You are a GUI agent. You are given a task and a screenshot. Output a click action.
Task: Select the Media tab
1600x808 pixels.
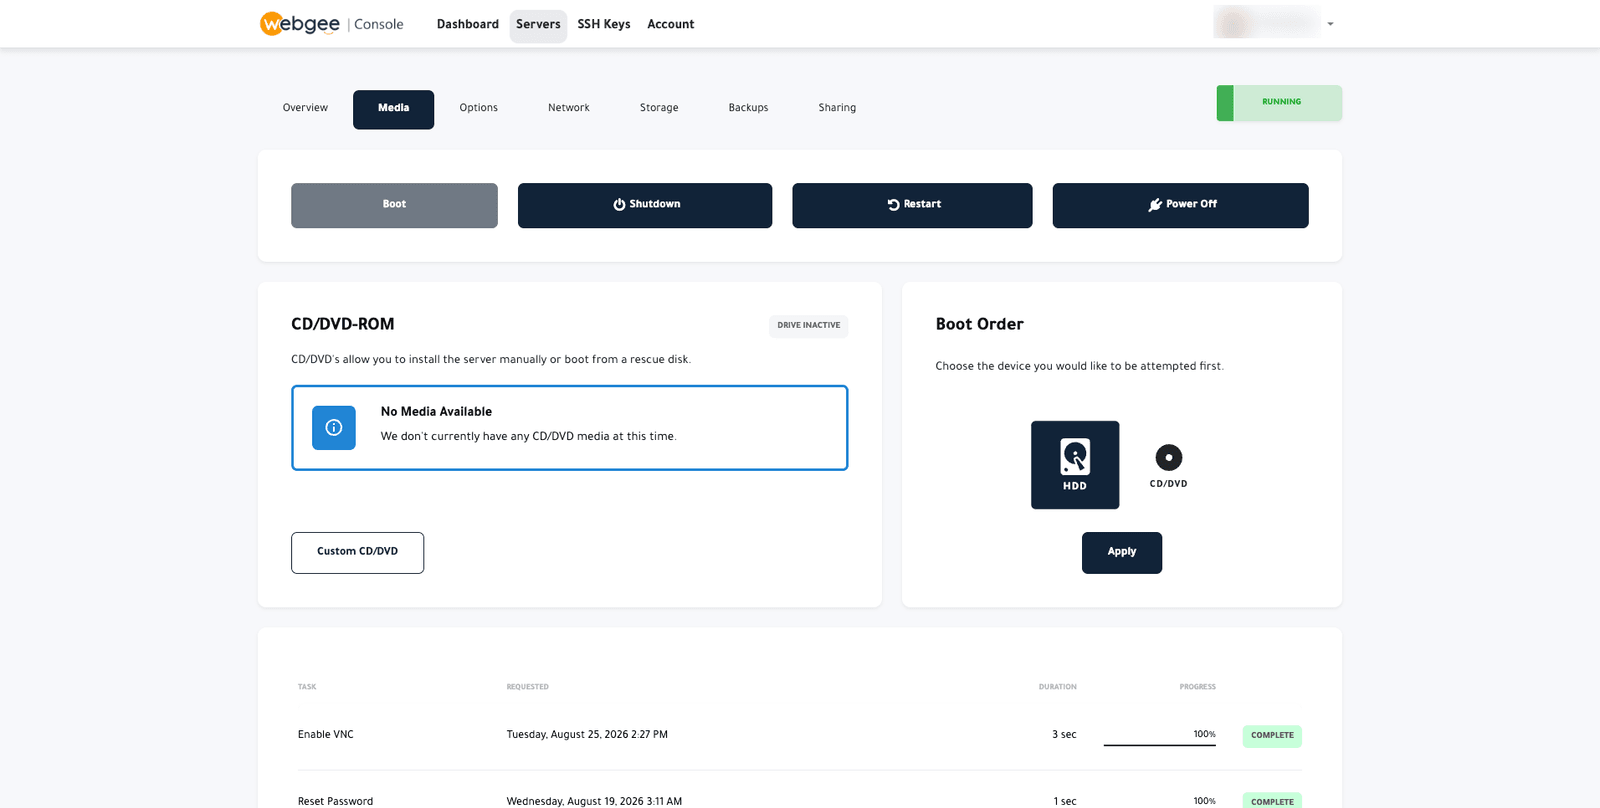[x=393, y=109]
